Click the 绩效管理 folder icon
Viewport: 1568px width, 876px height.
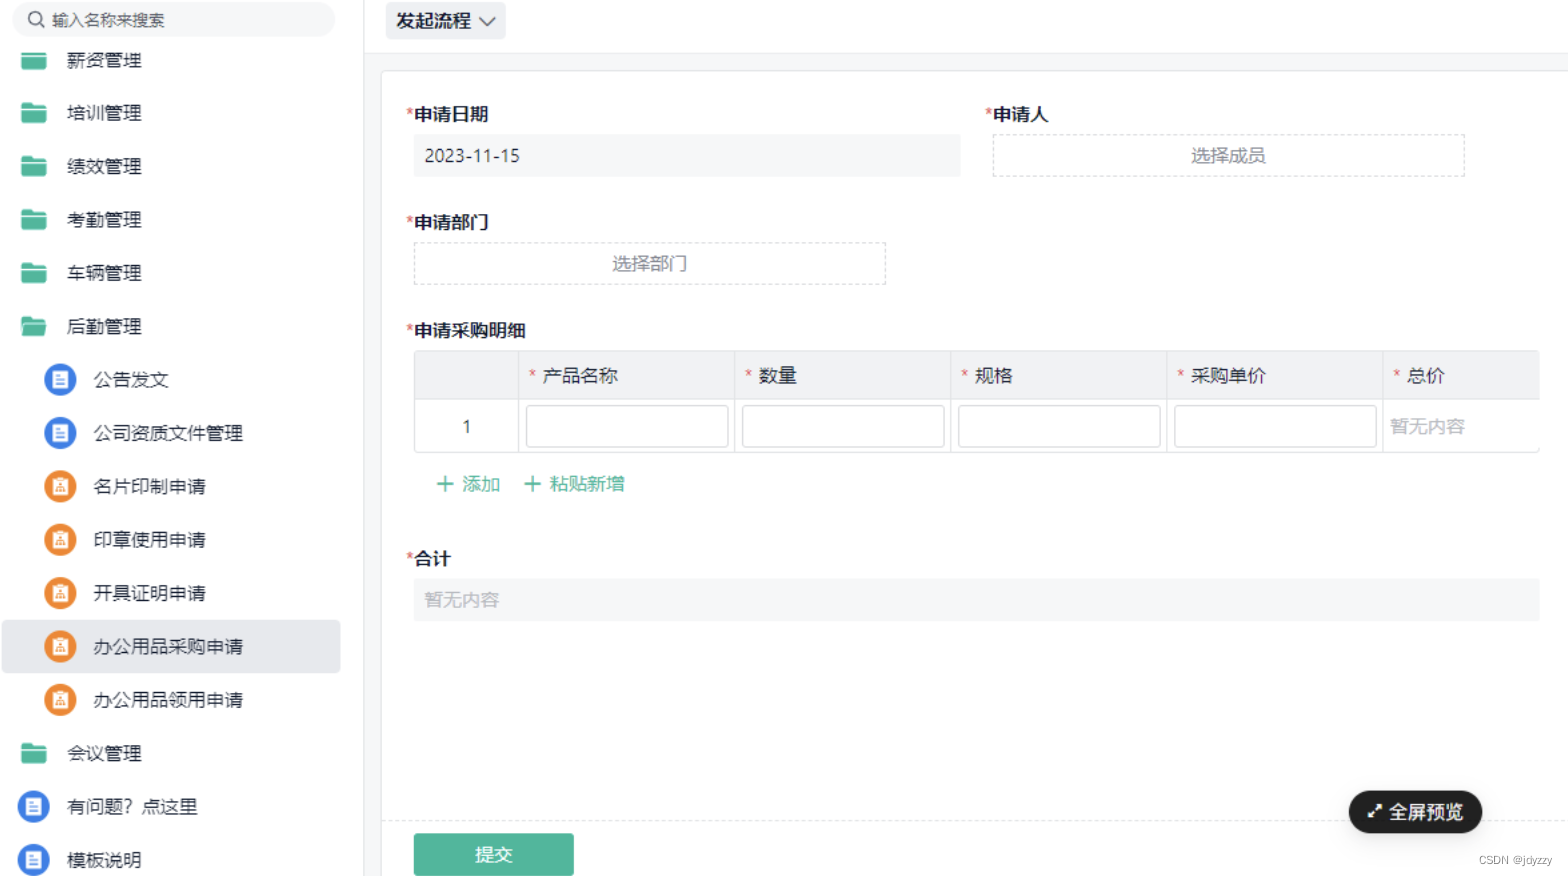pyautogui.click(x=34, y=166)
